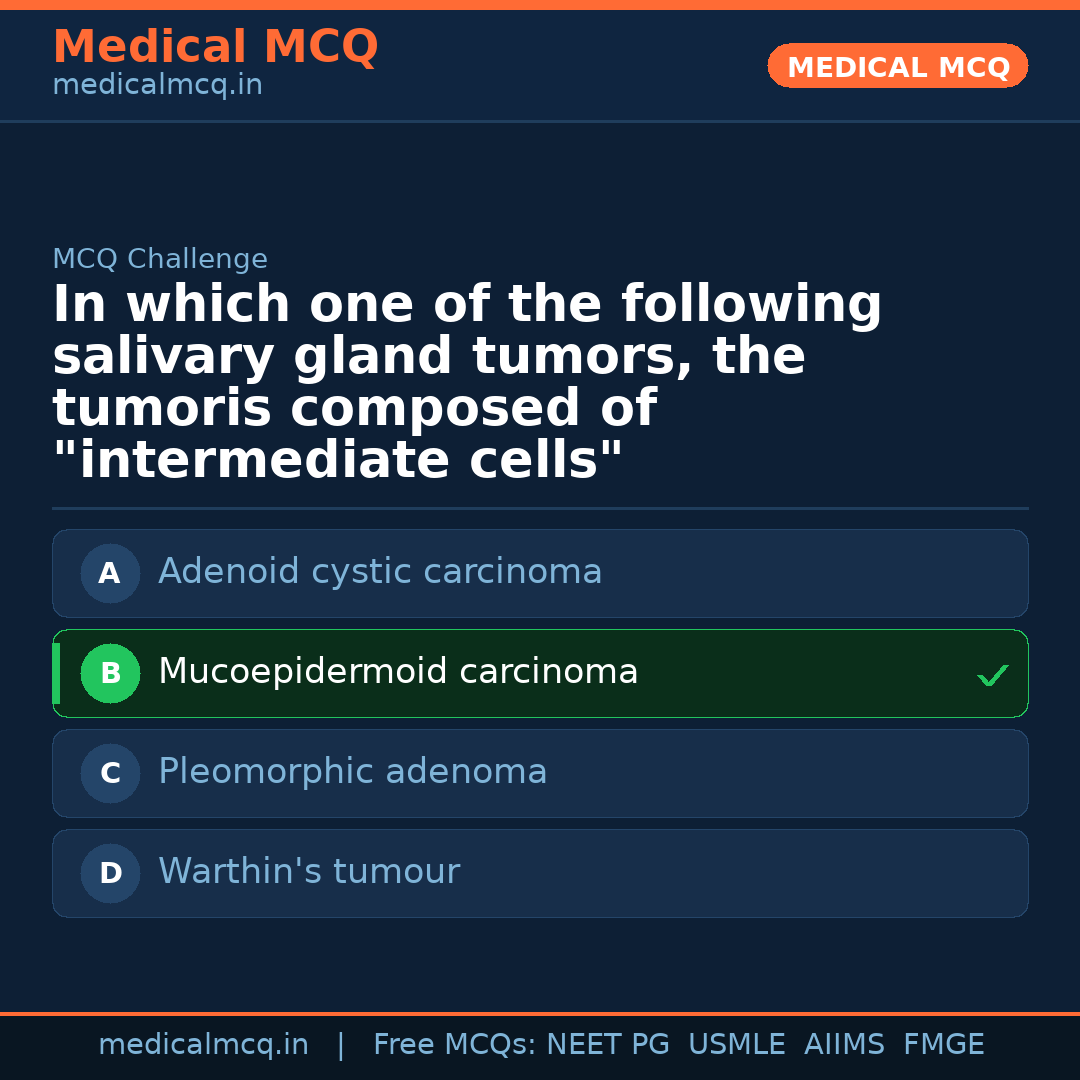Click the orange MEDICAL MCQ badge

[x=898, y=66]
